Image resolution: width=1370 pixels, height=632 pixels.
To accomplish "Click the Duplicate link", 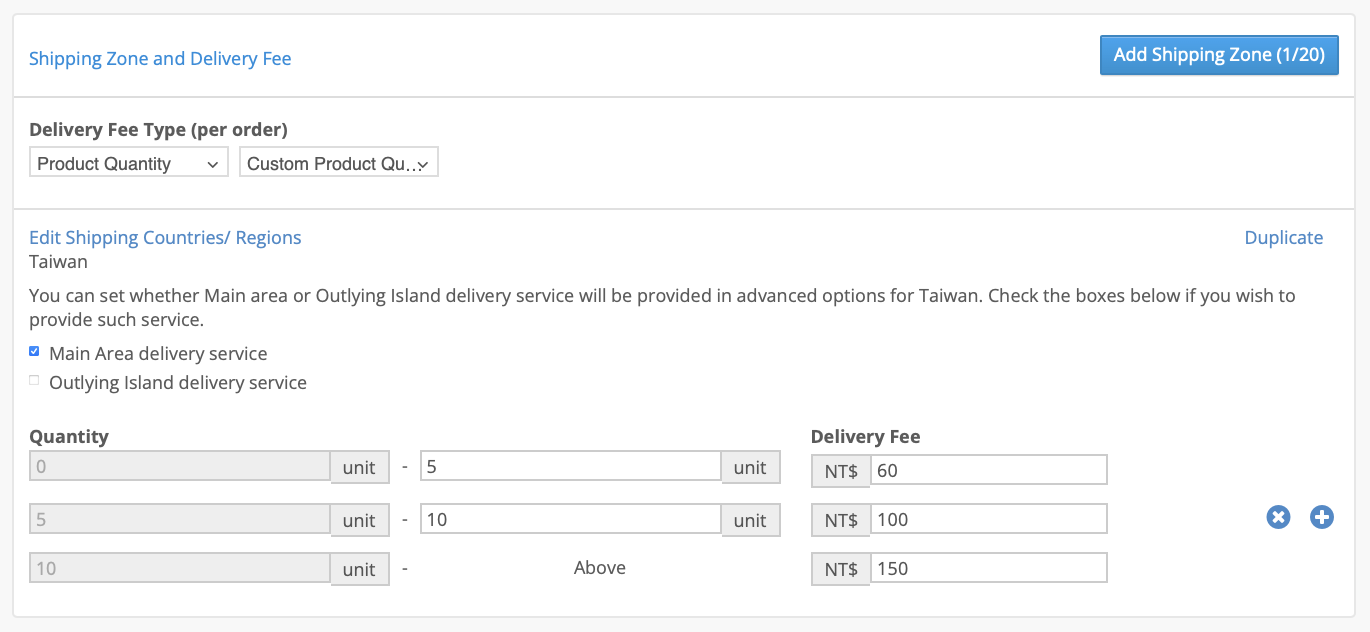I will point(1283,237).
